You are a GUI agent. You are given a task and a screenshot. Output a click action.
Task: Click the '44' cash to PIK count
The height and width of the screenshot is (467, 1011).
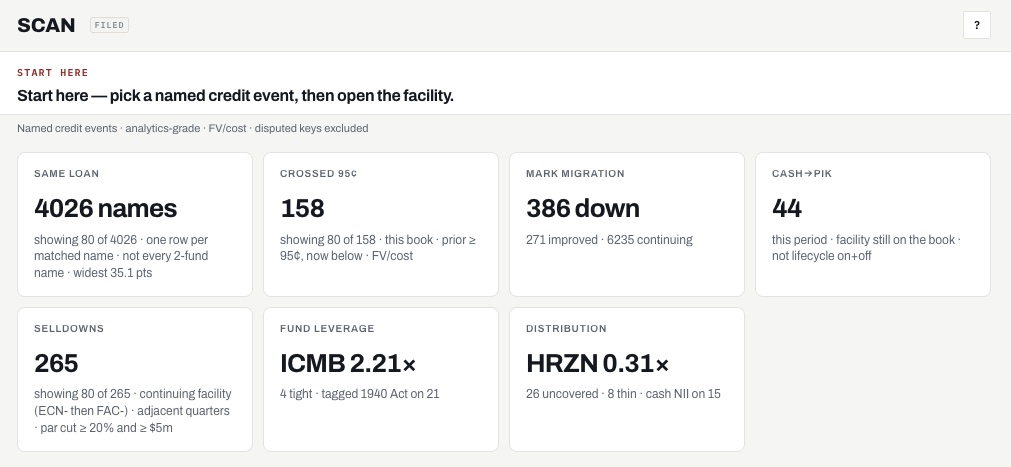tap(787, 208)
